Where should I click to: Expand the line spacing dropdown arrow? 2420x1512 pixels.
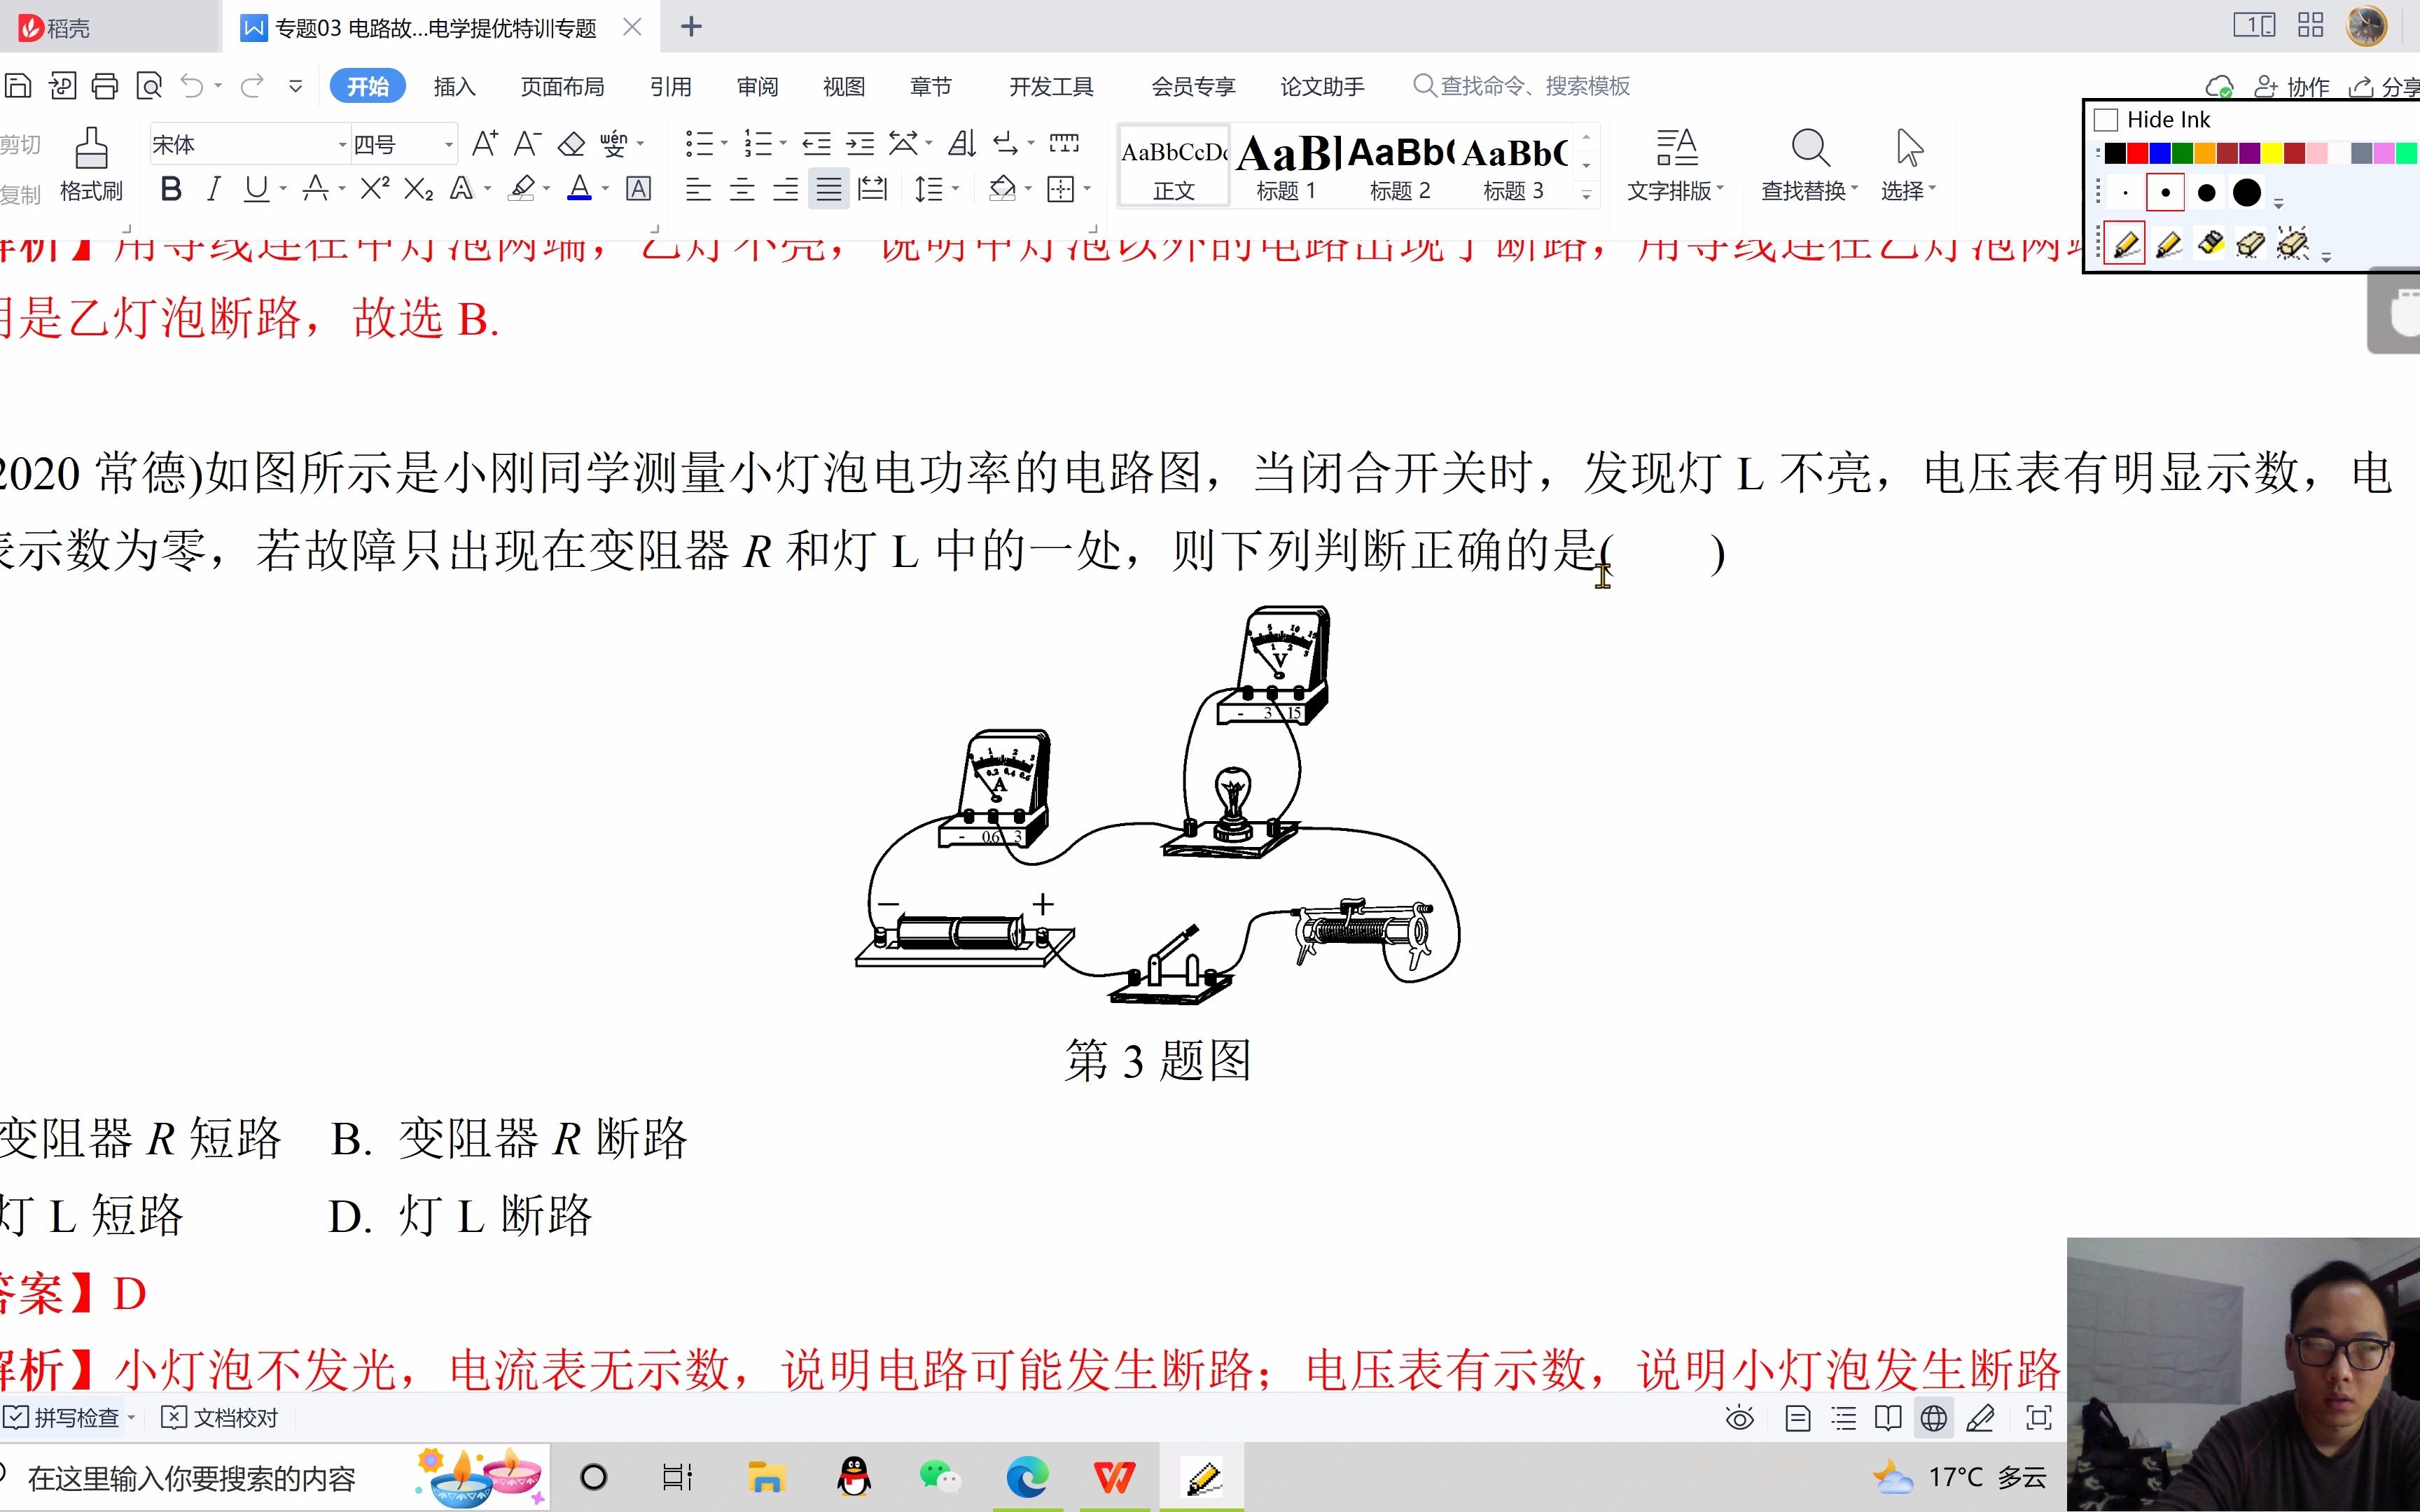[956, 188]
